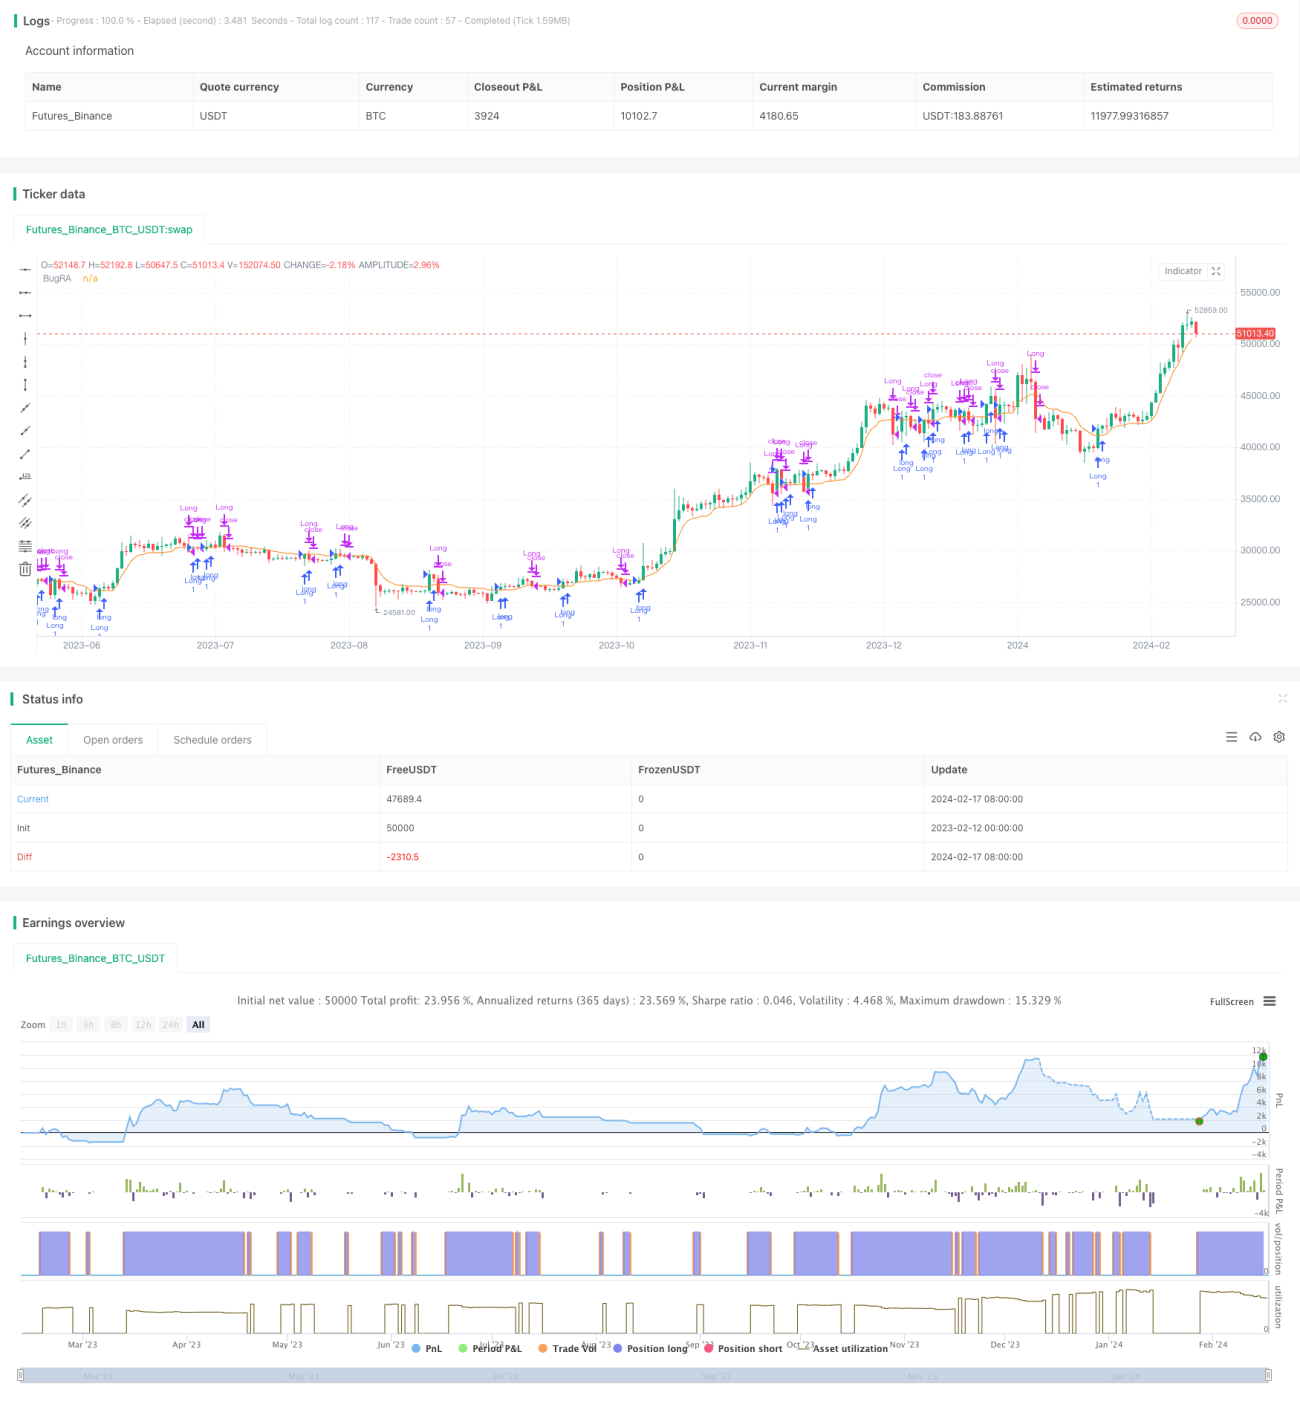Open the earnings chart hamburger menu

tap(1269, 1001)
